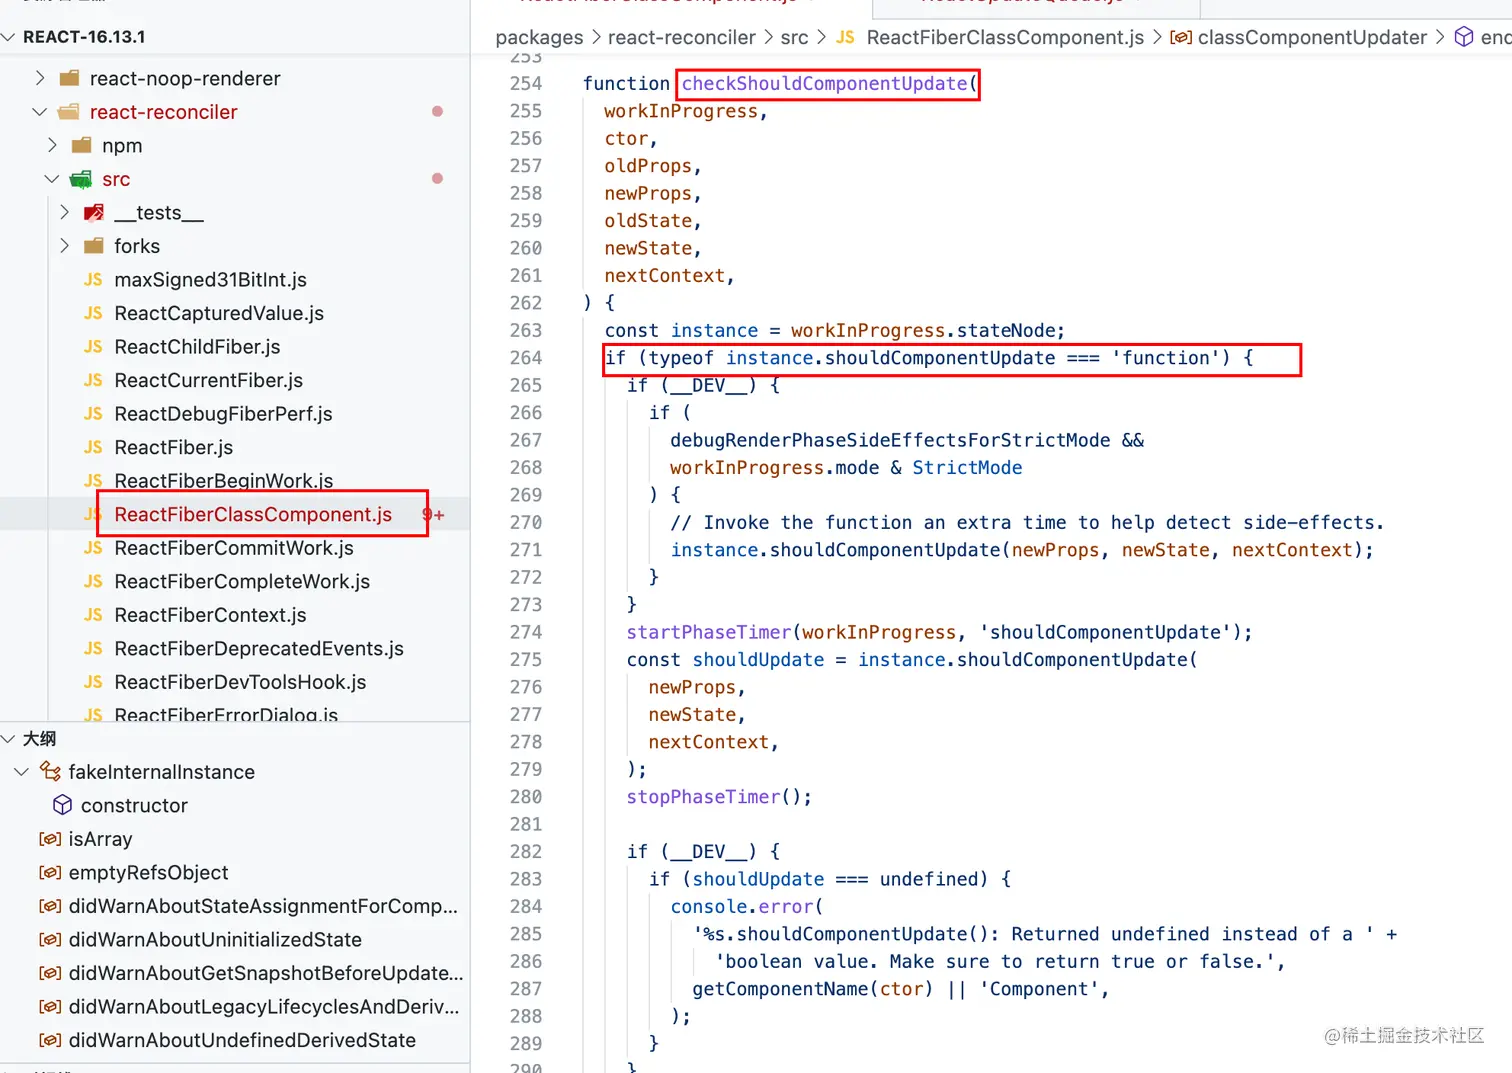
Task: Click constructor method symbol icon
Action: [x=62, y=805]
